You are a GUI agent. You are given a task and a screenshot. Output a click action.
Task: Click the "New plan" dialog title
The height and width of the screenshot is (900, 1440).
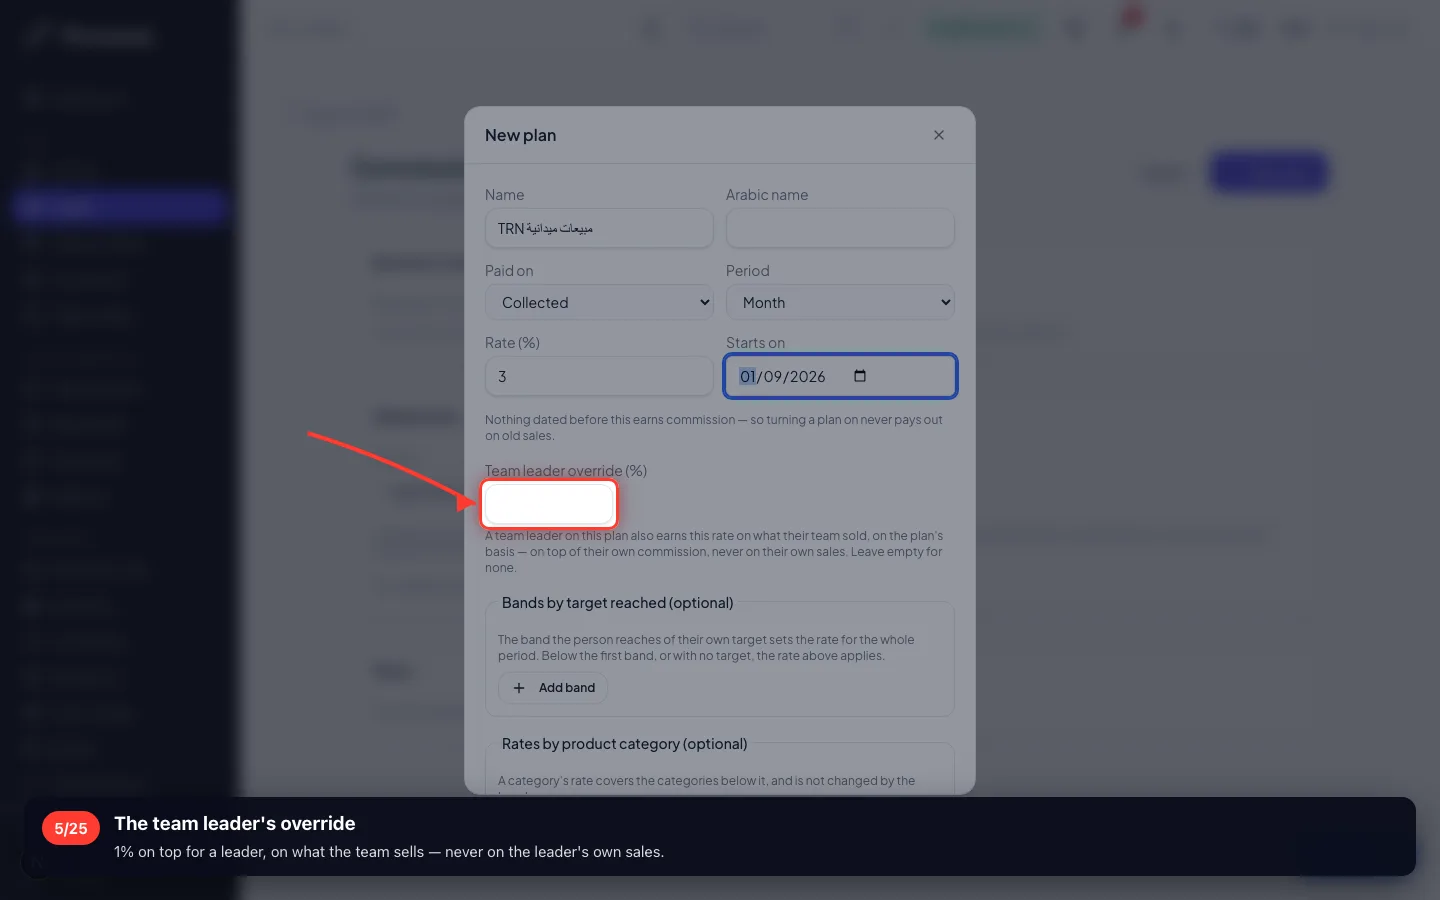(x=520, y=135)
